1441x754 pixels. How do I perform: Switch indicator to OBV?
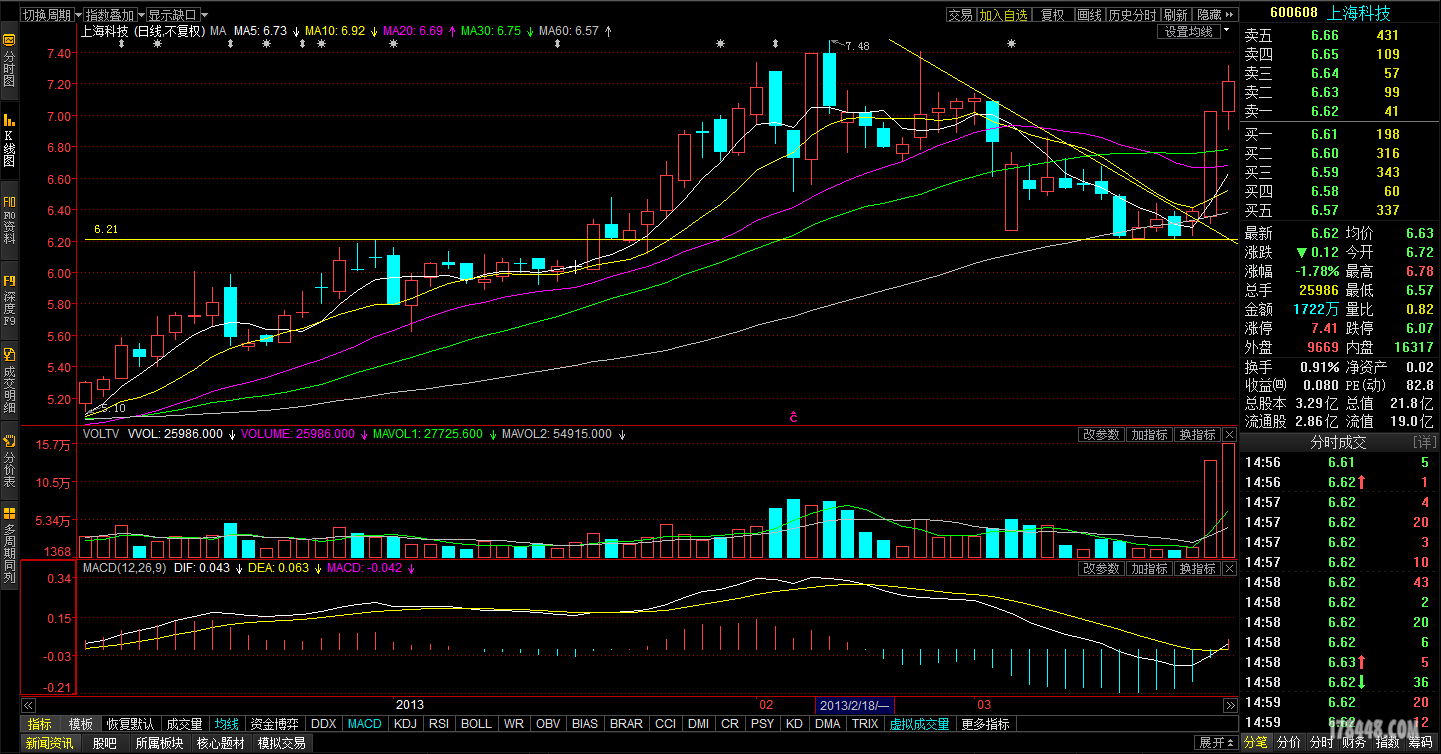pyautogui.click(x=548, y=724)
